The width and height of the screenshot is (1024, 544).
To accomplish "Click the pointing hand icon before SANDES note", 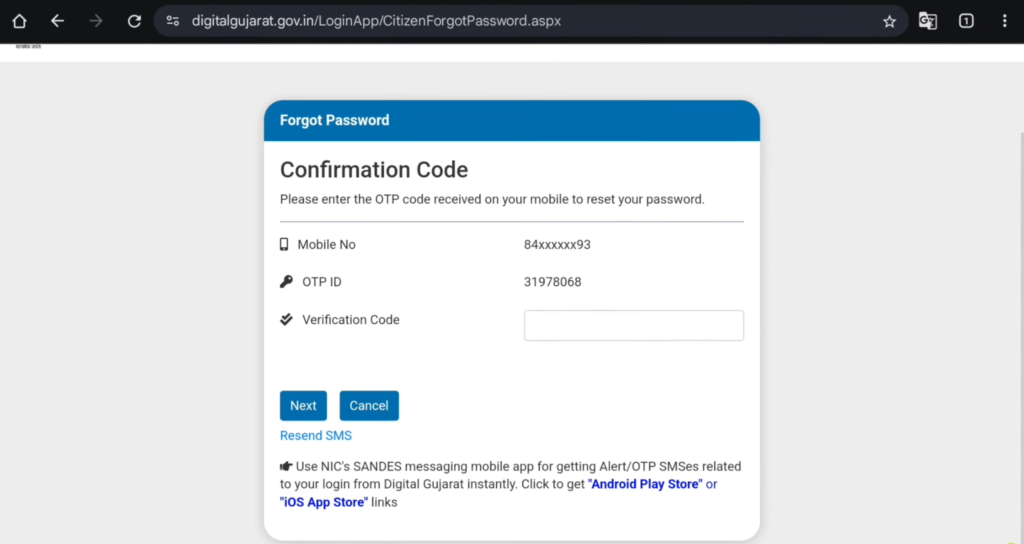I will pyautogui.click(x=286, y=466).
